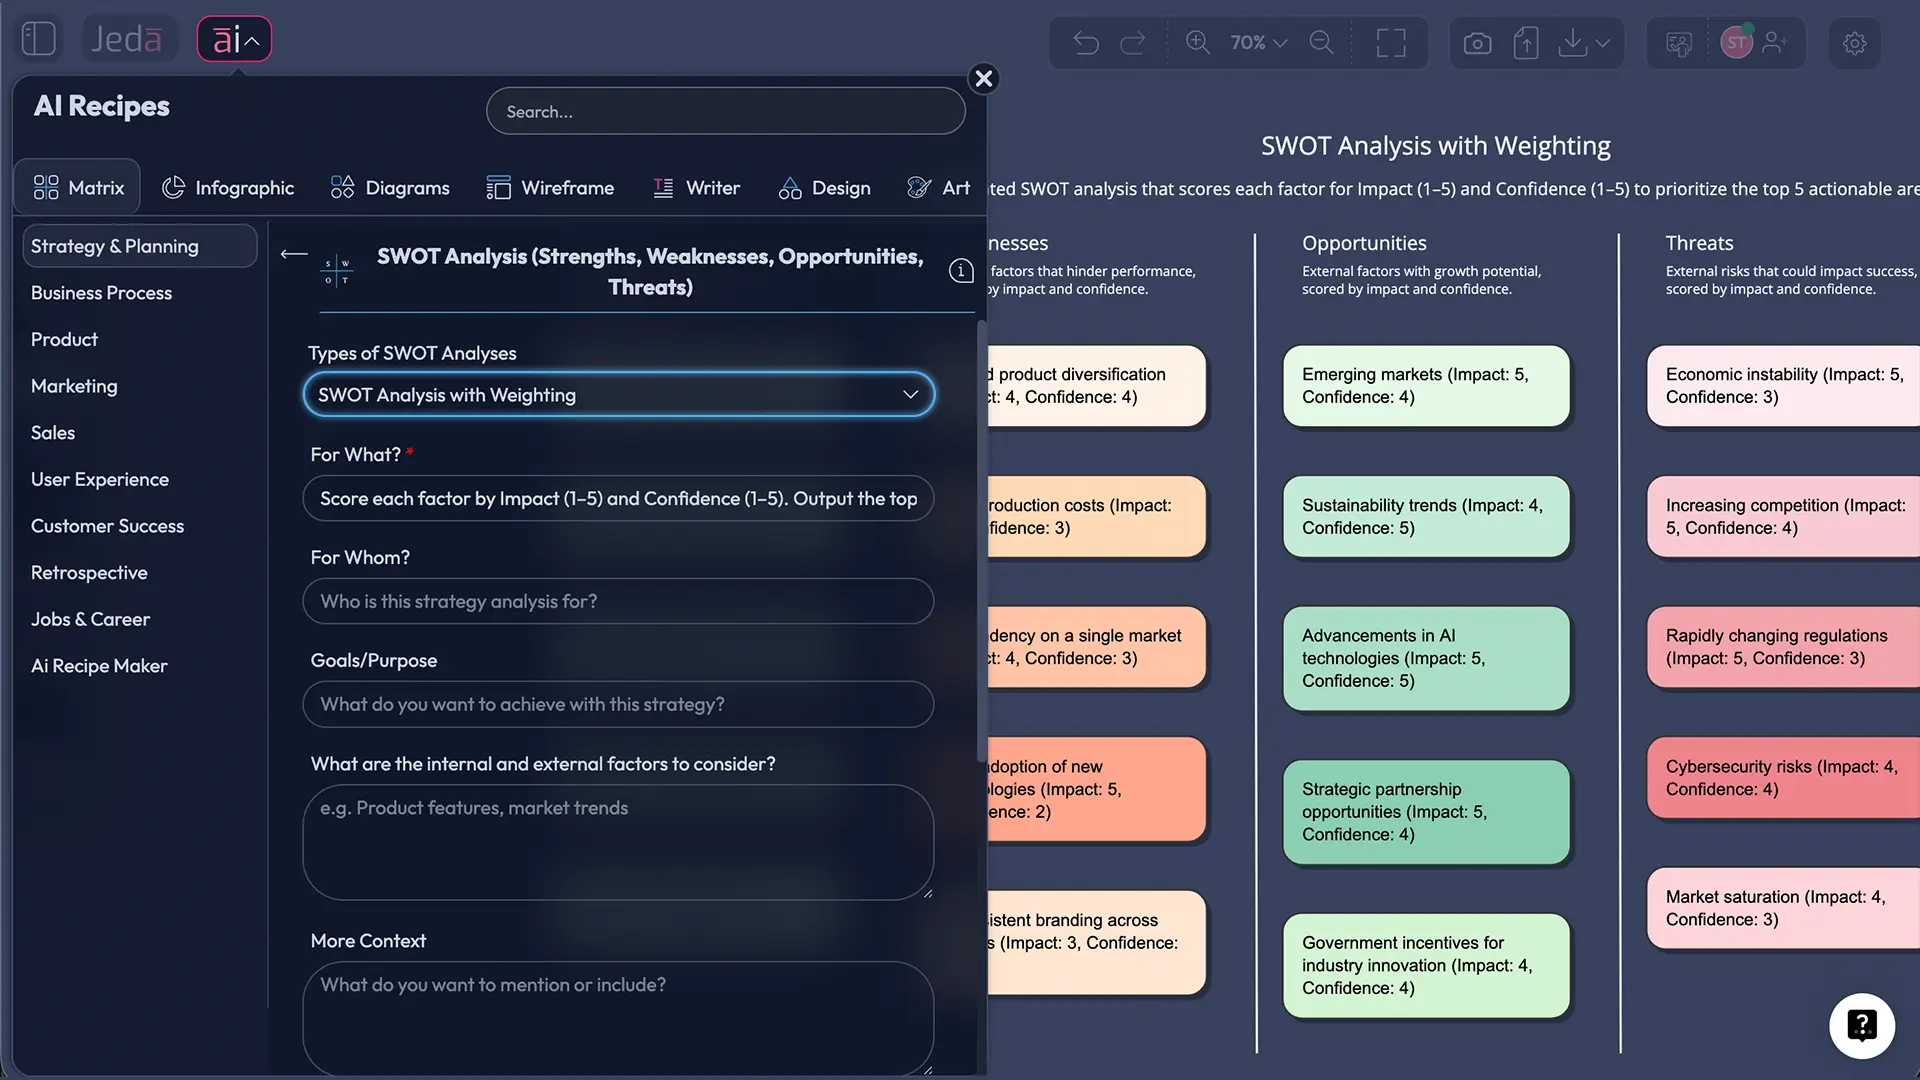Click the undo arrow icon
1920x1080 pixels.
[1086, 43]
